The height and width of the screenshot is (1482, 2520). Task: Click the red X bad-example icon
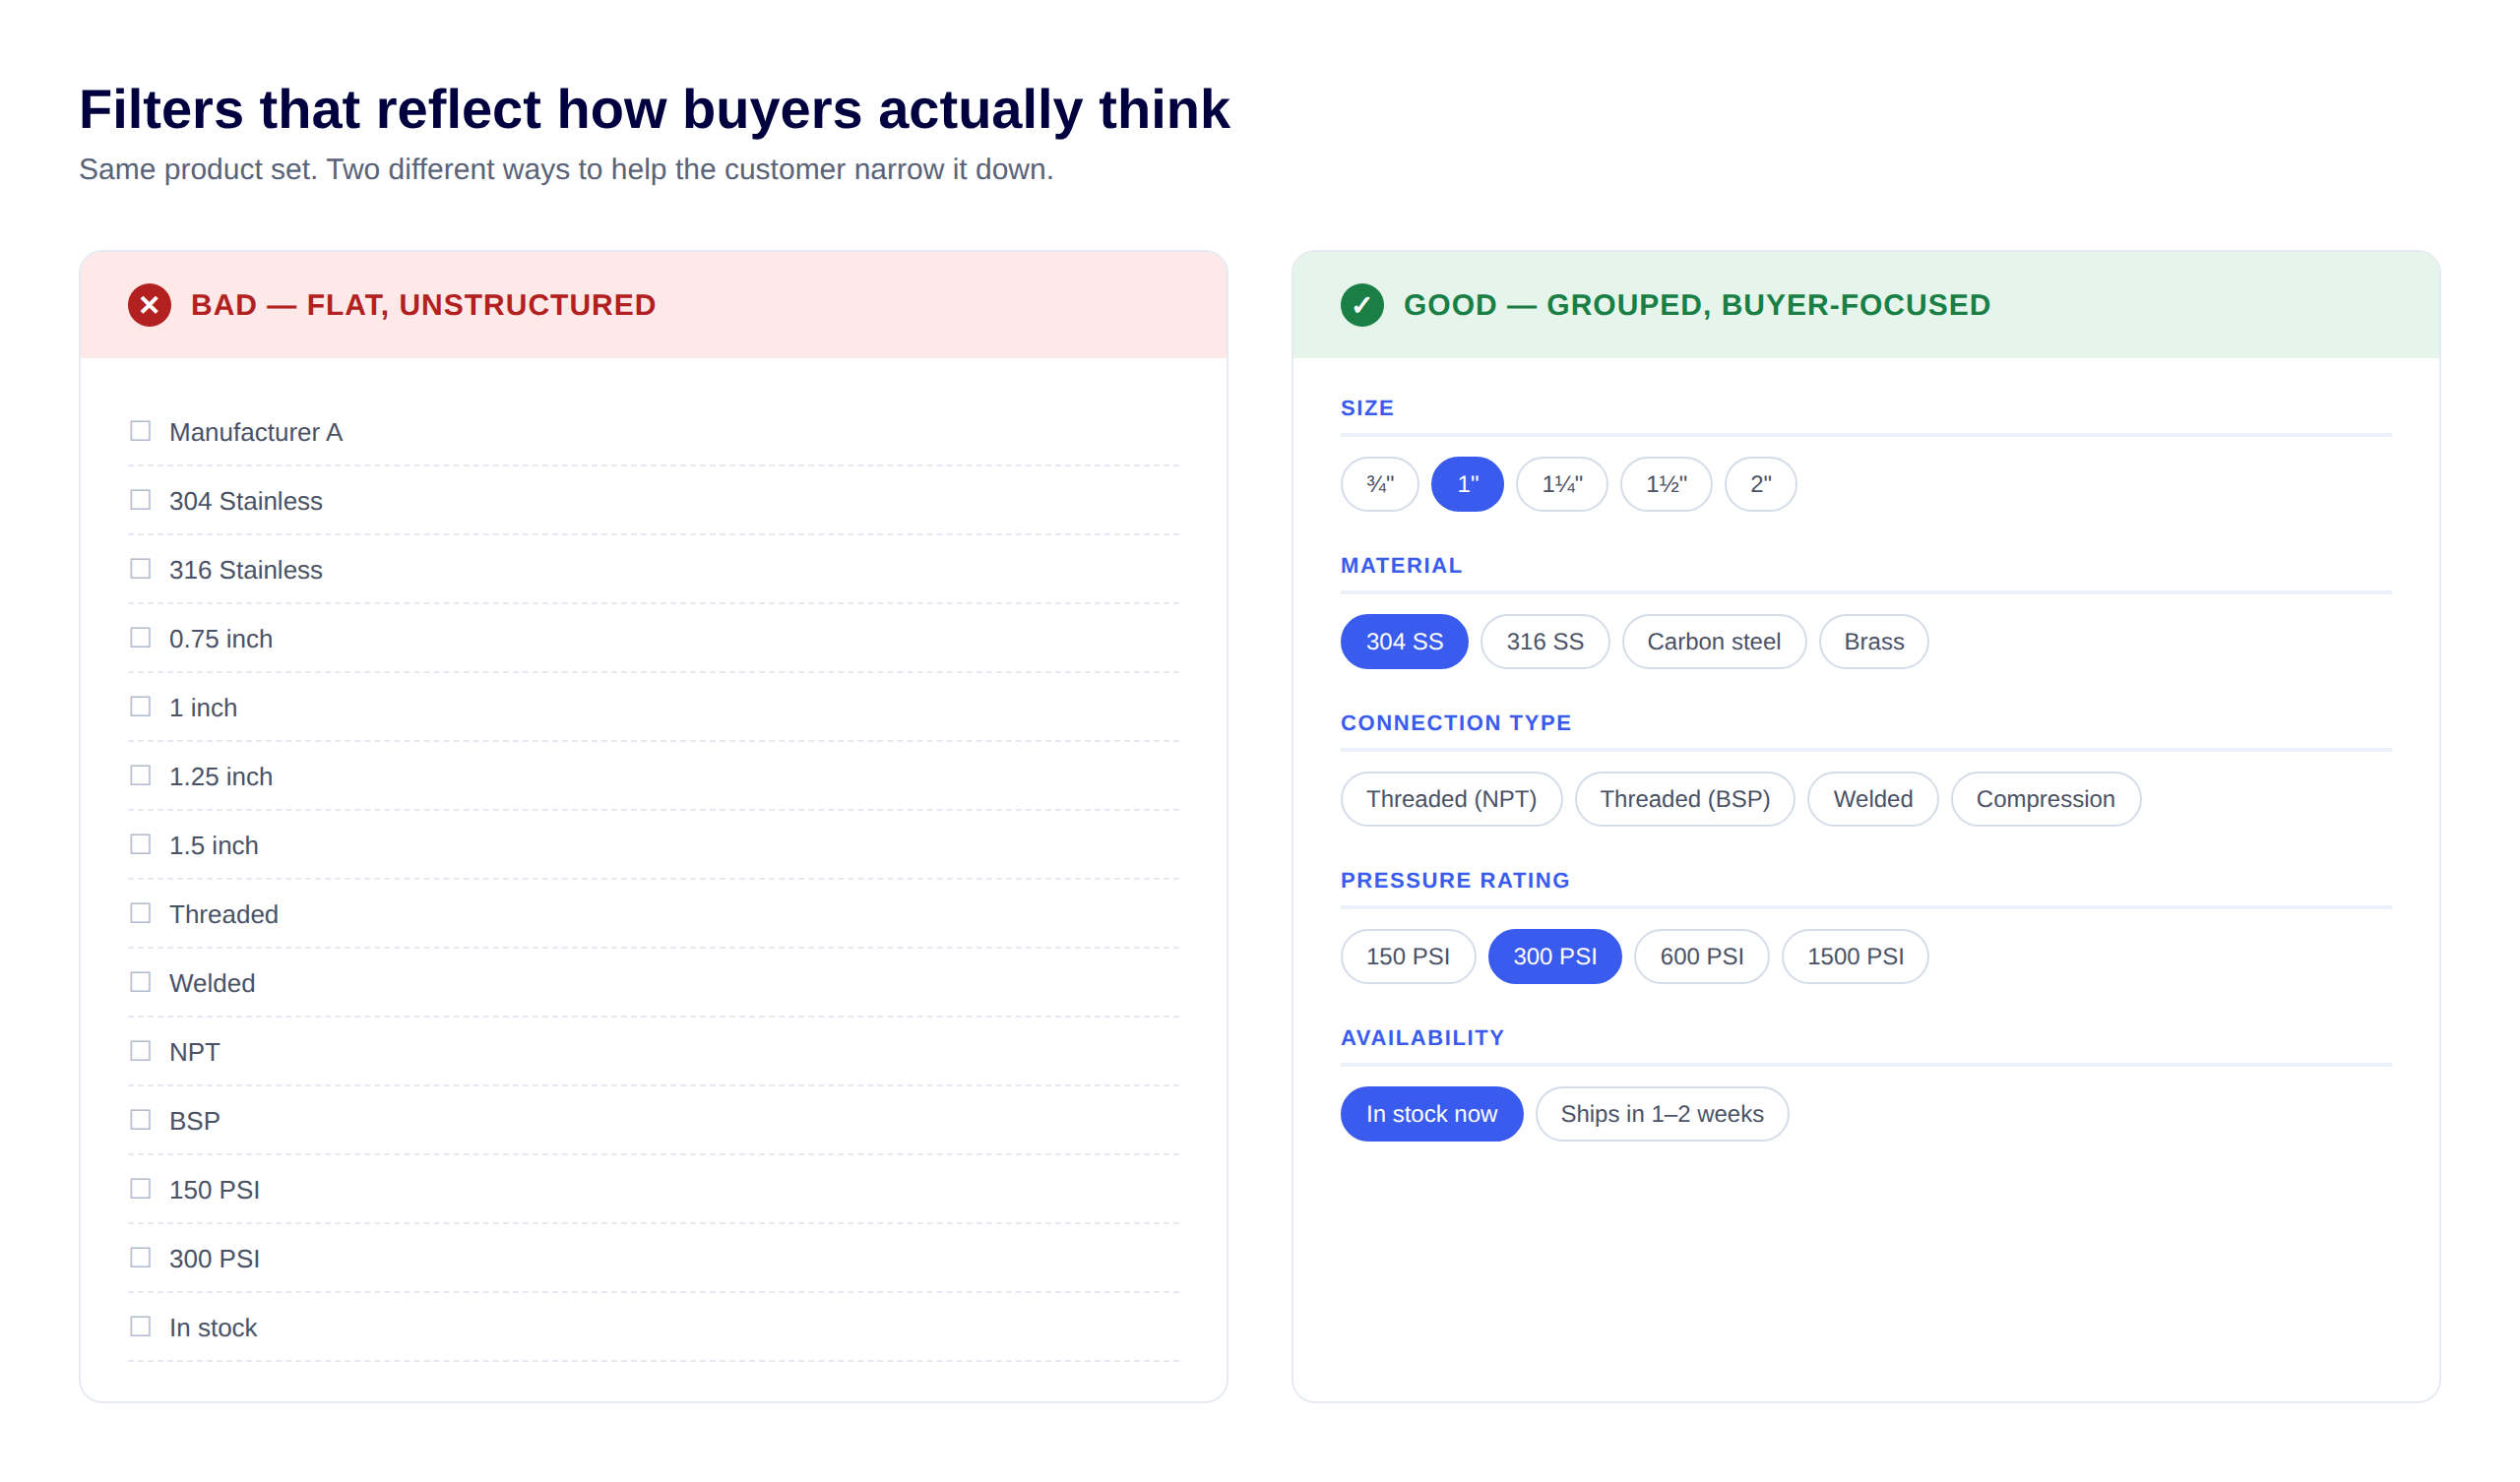tap(149, 305)
